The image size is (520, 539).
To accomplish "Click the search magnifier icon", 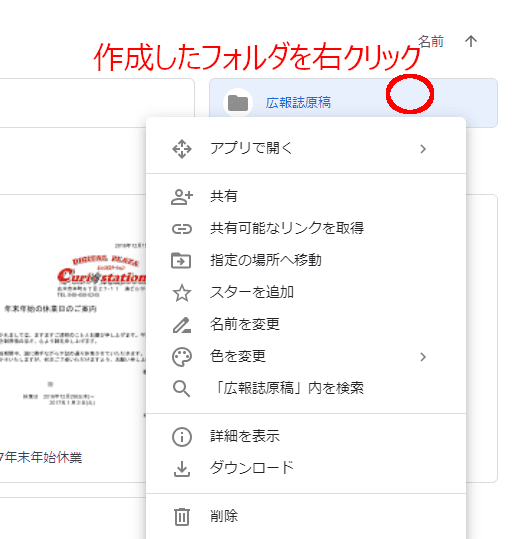I will pos(181,389).
